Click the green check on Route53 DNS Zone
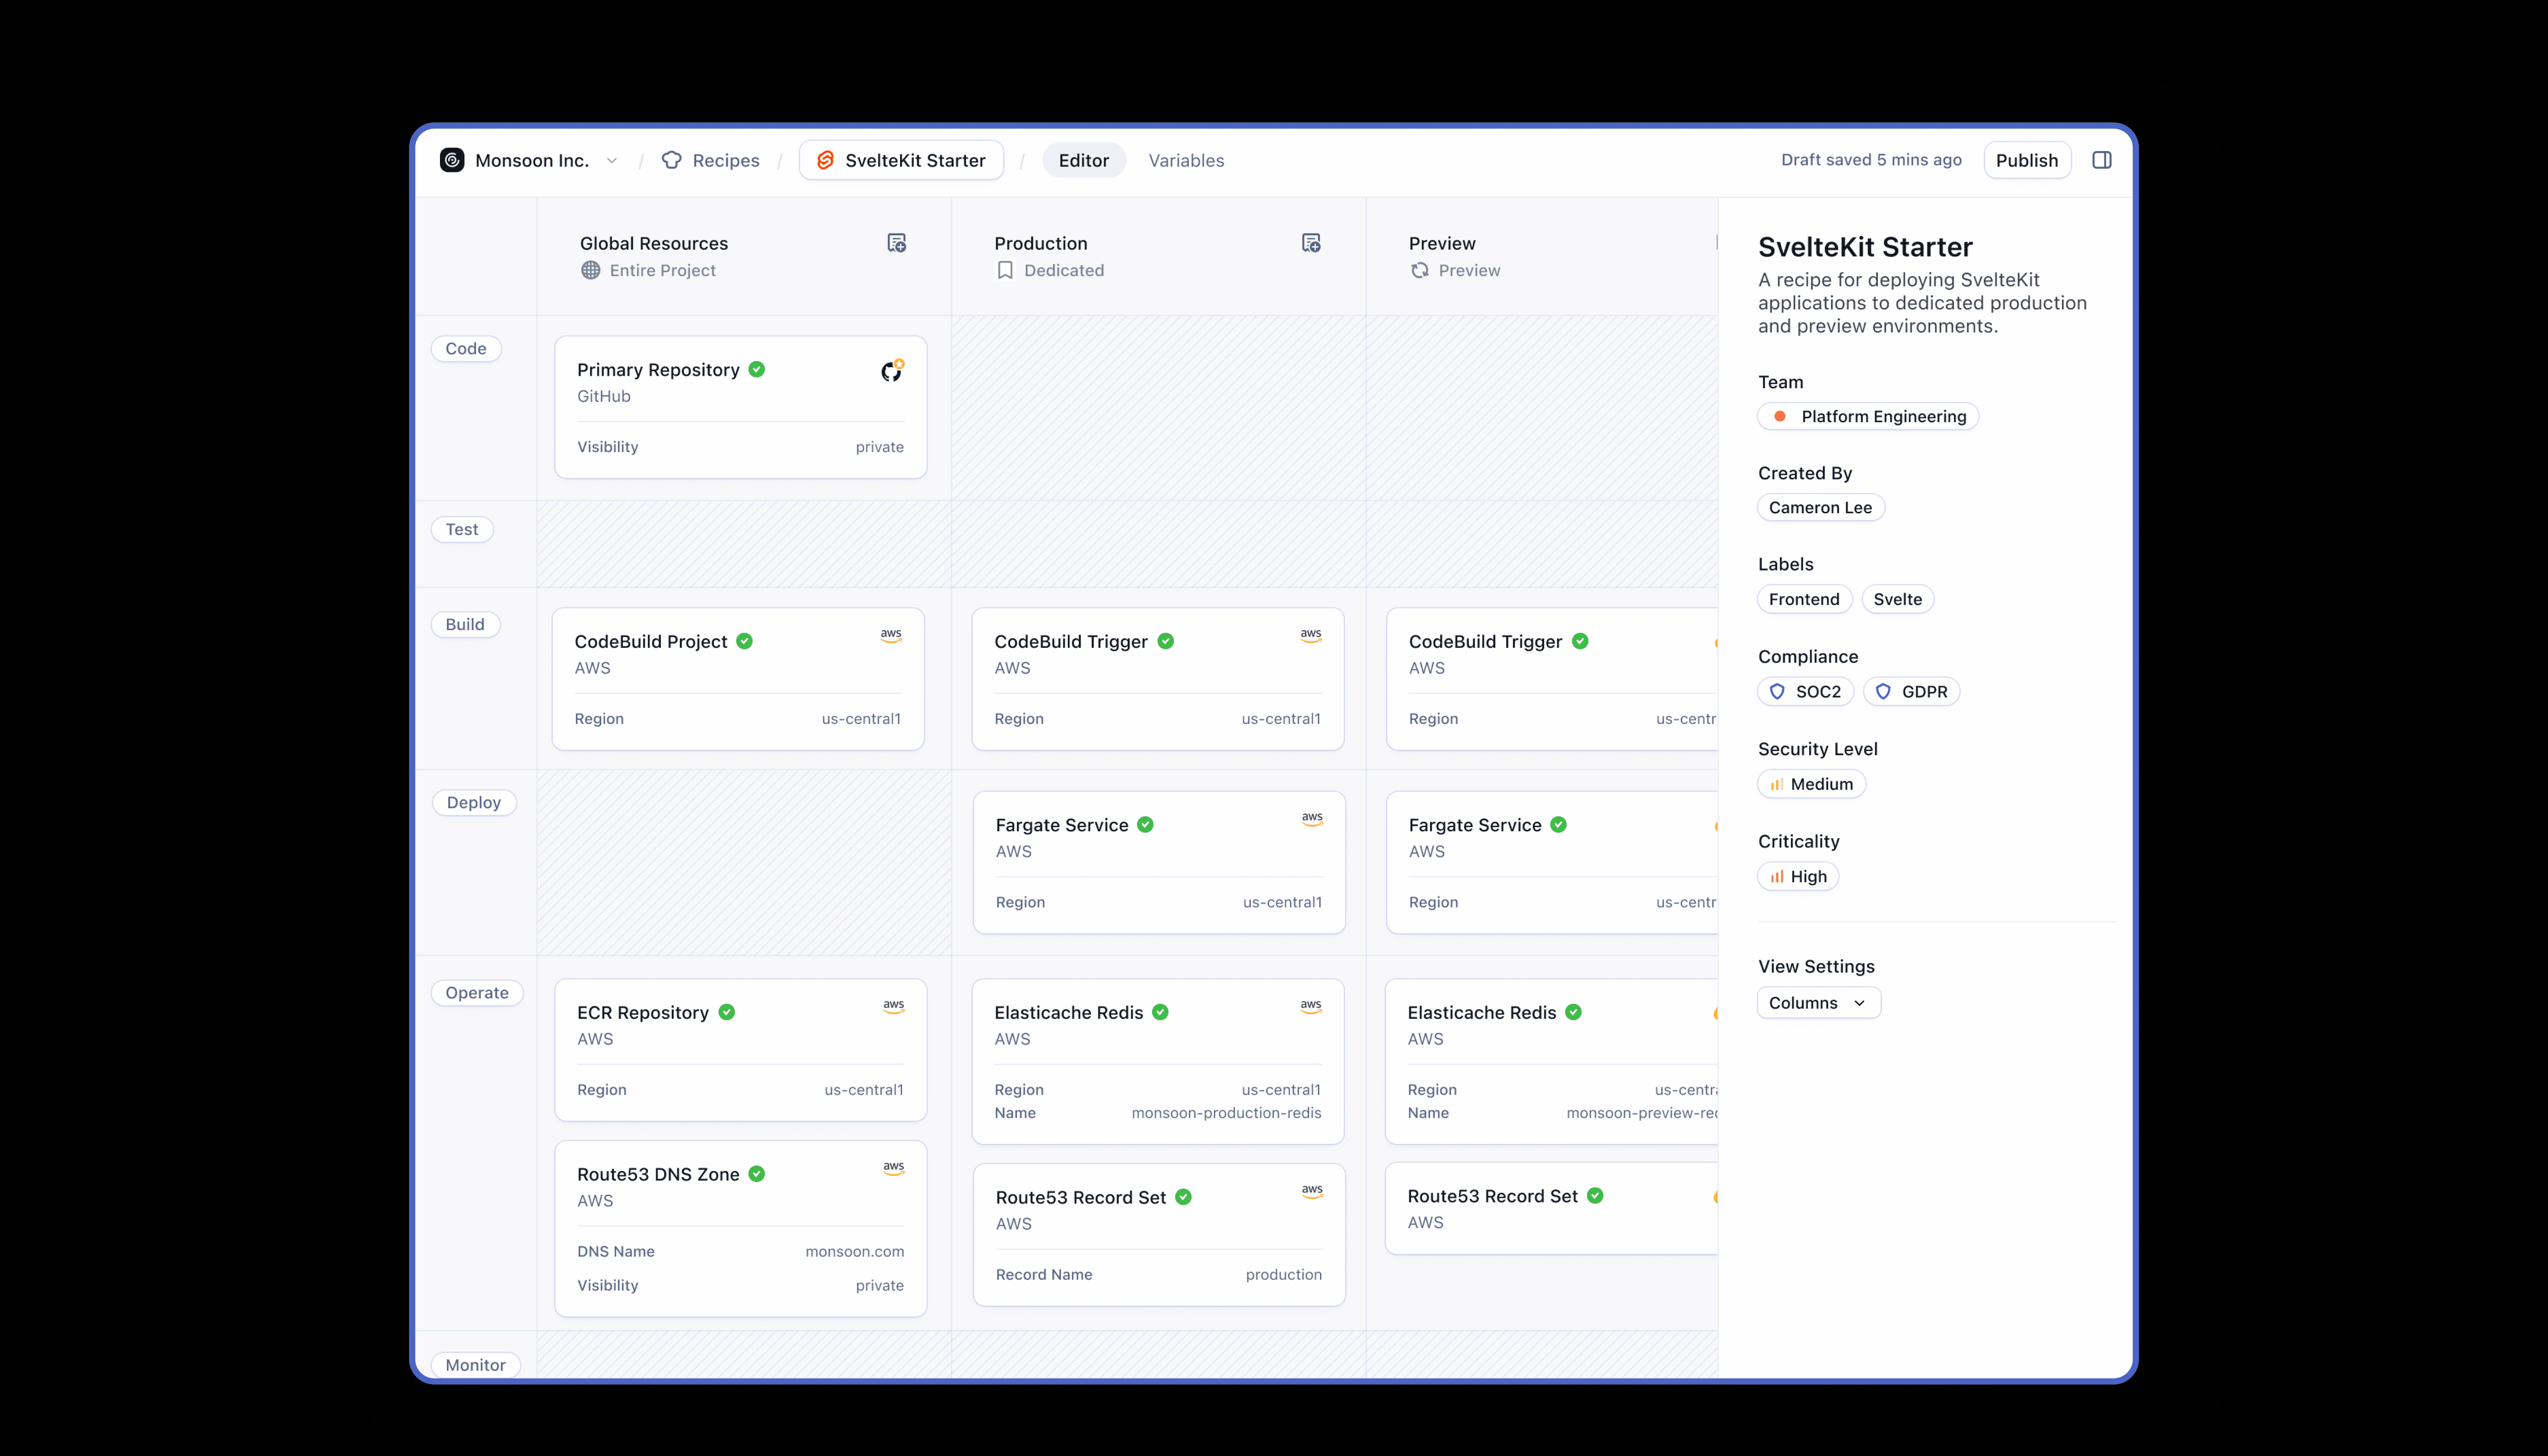The image size is (2548, 1456). pos(757,1174)
